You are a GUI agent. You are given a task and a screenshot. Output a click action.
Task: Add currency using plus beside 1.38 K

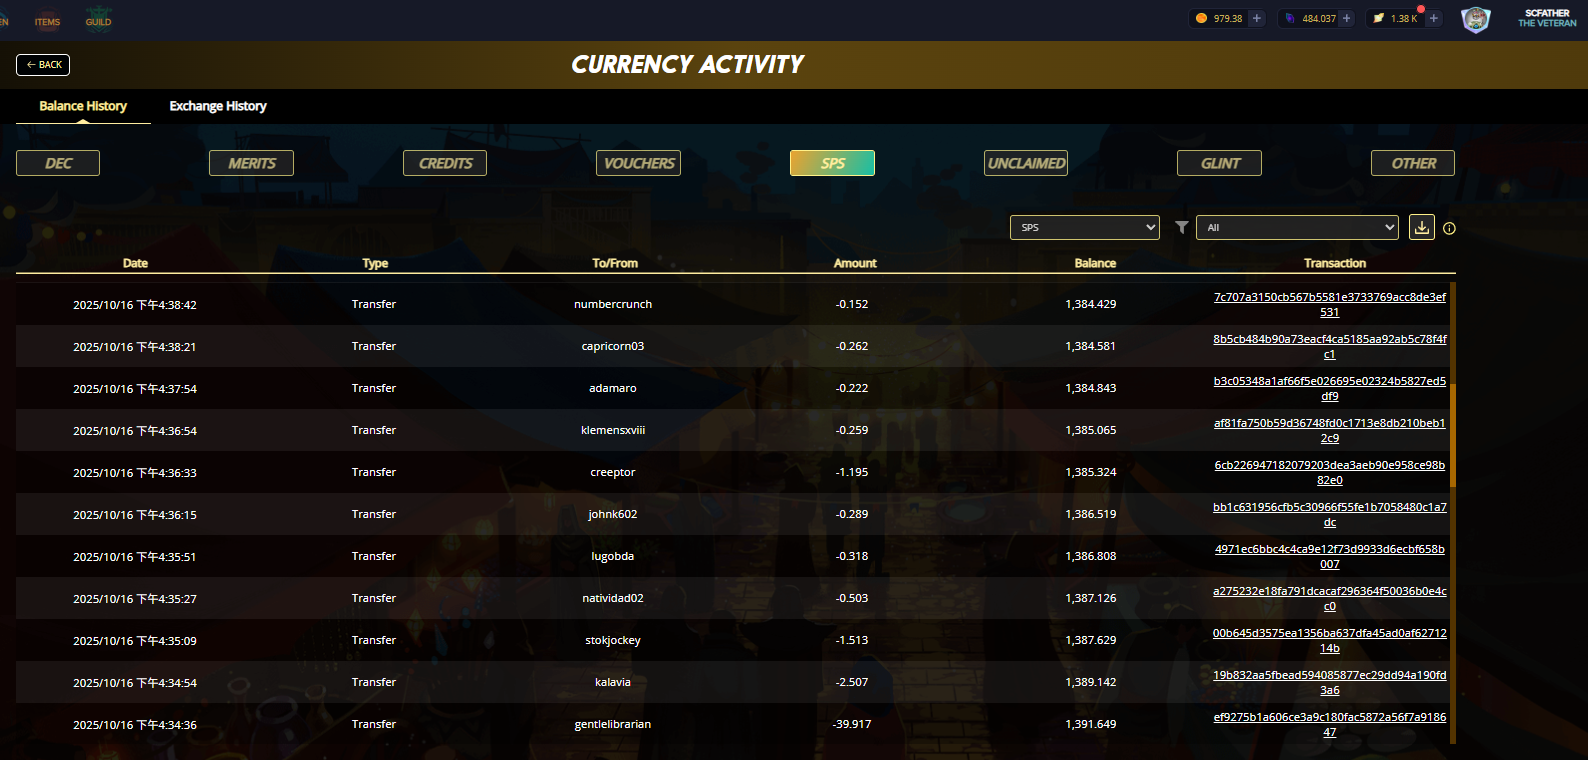point(1434,18)
